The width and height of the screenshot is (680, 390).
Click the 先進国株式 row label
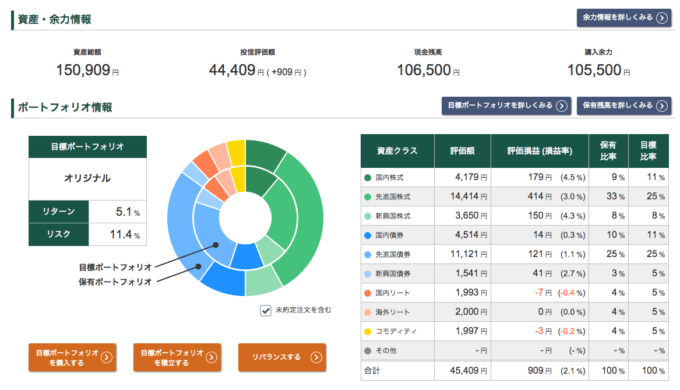pyautogui.click(x=392, y=197)
